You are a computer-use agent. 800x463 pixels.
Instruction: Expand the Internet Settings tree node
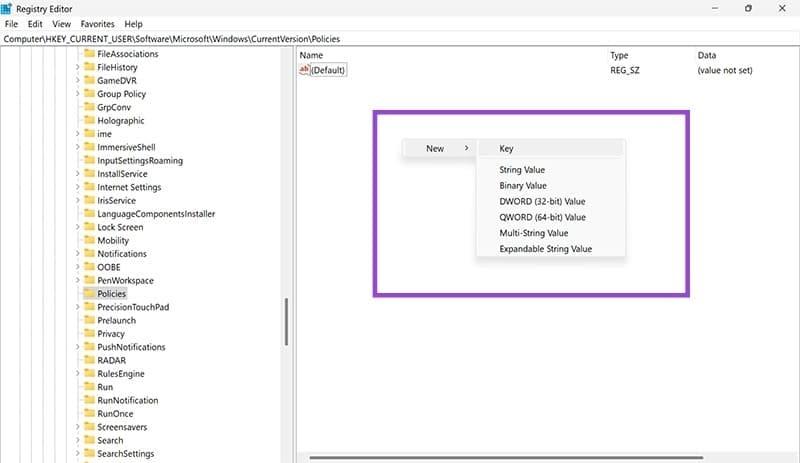click(x=78, y=187)
